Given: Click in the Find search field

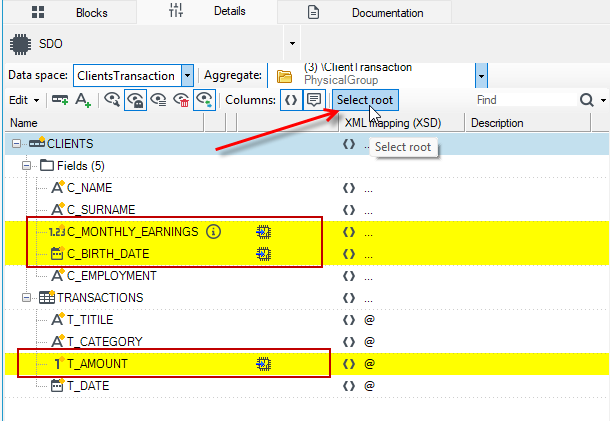Looking at the screenshot, I should (x=525, y=100).
